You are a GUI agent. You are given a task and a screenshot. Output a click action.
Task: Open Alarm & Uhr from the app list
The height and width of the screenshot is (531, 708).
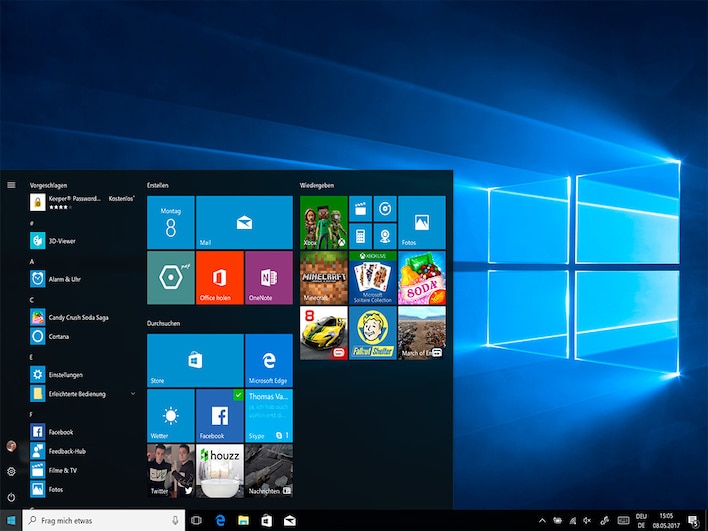pos(65,279)
